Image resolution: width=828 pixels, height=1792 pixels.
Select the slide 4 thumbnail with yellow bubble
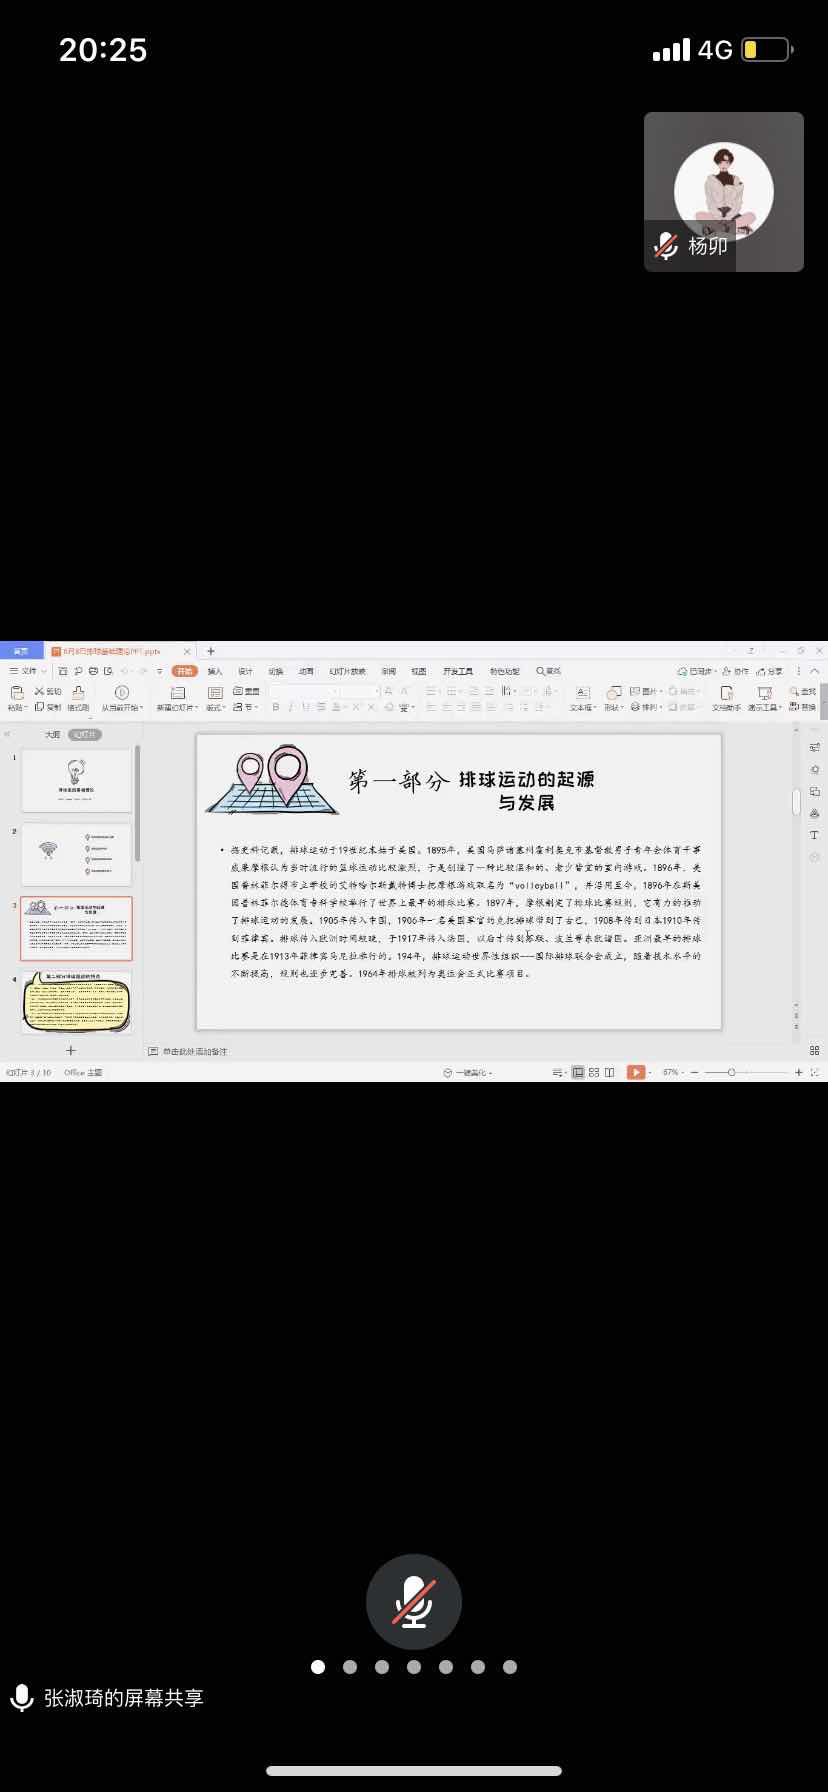77,1002
